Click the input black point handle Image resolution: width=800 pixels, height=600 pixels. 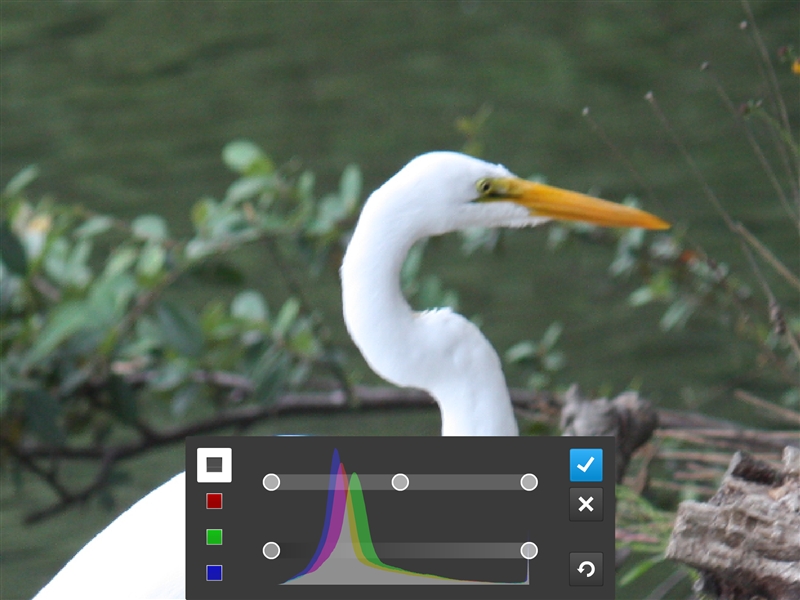pyautogui.click(x=271, y=482)
